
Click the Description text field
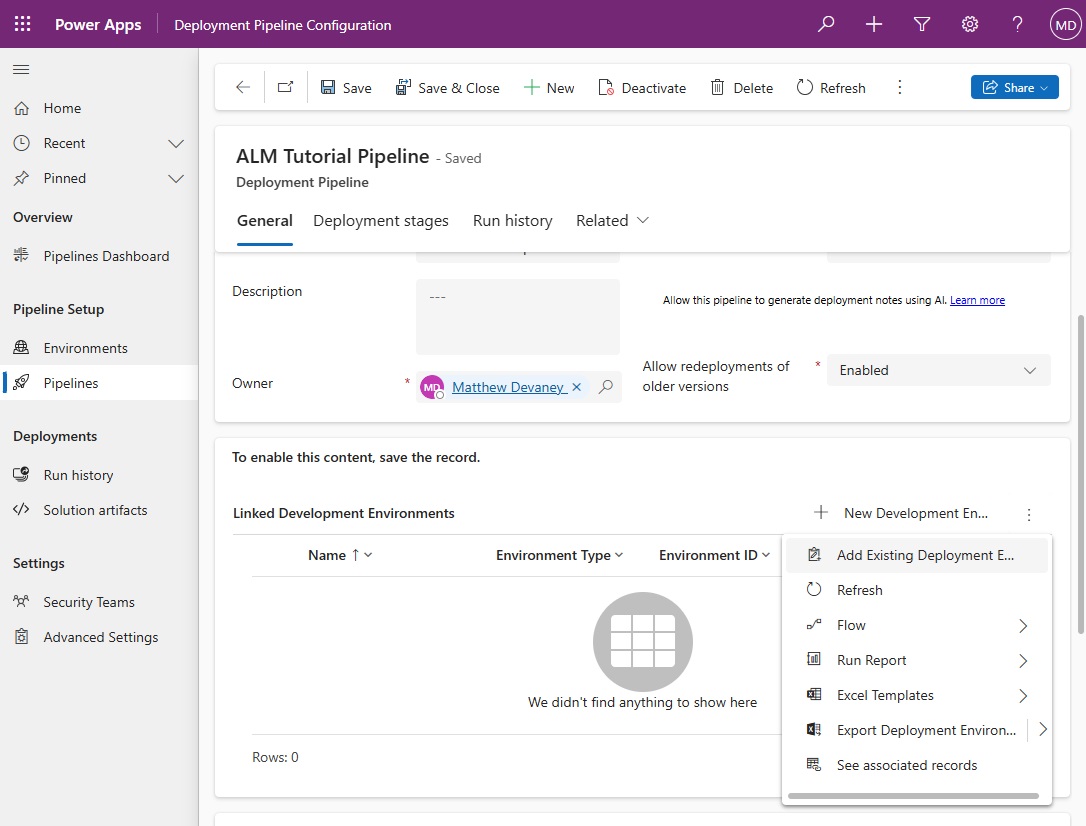[x=517, y=316]
